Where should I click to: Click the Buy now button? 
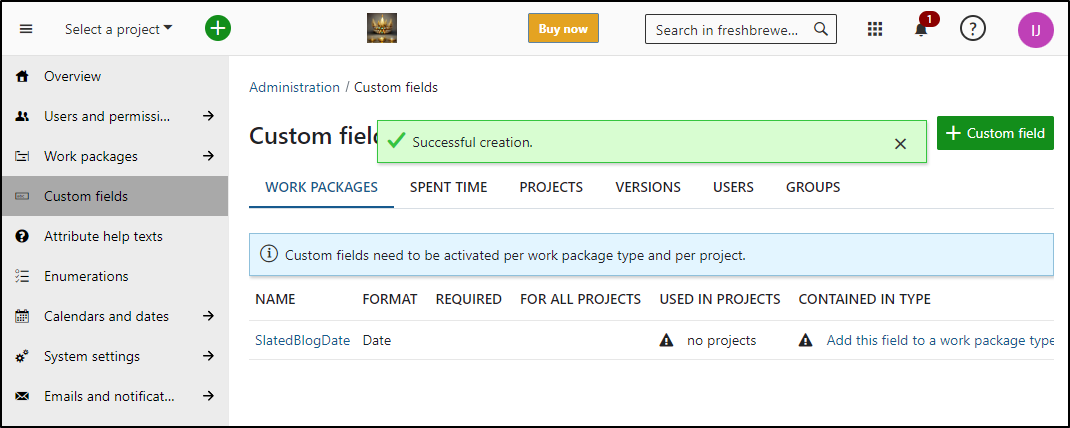point(563,29)
